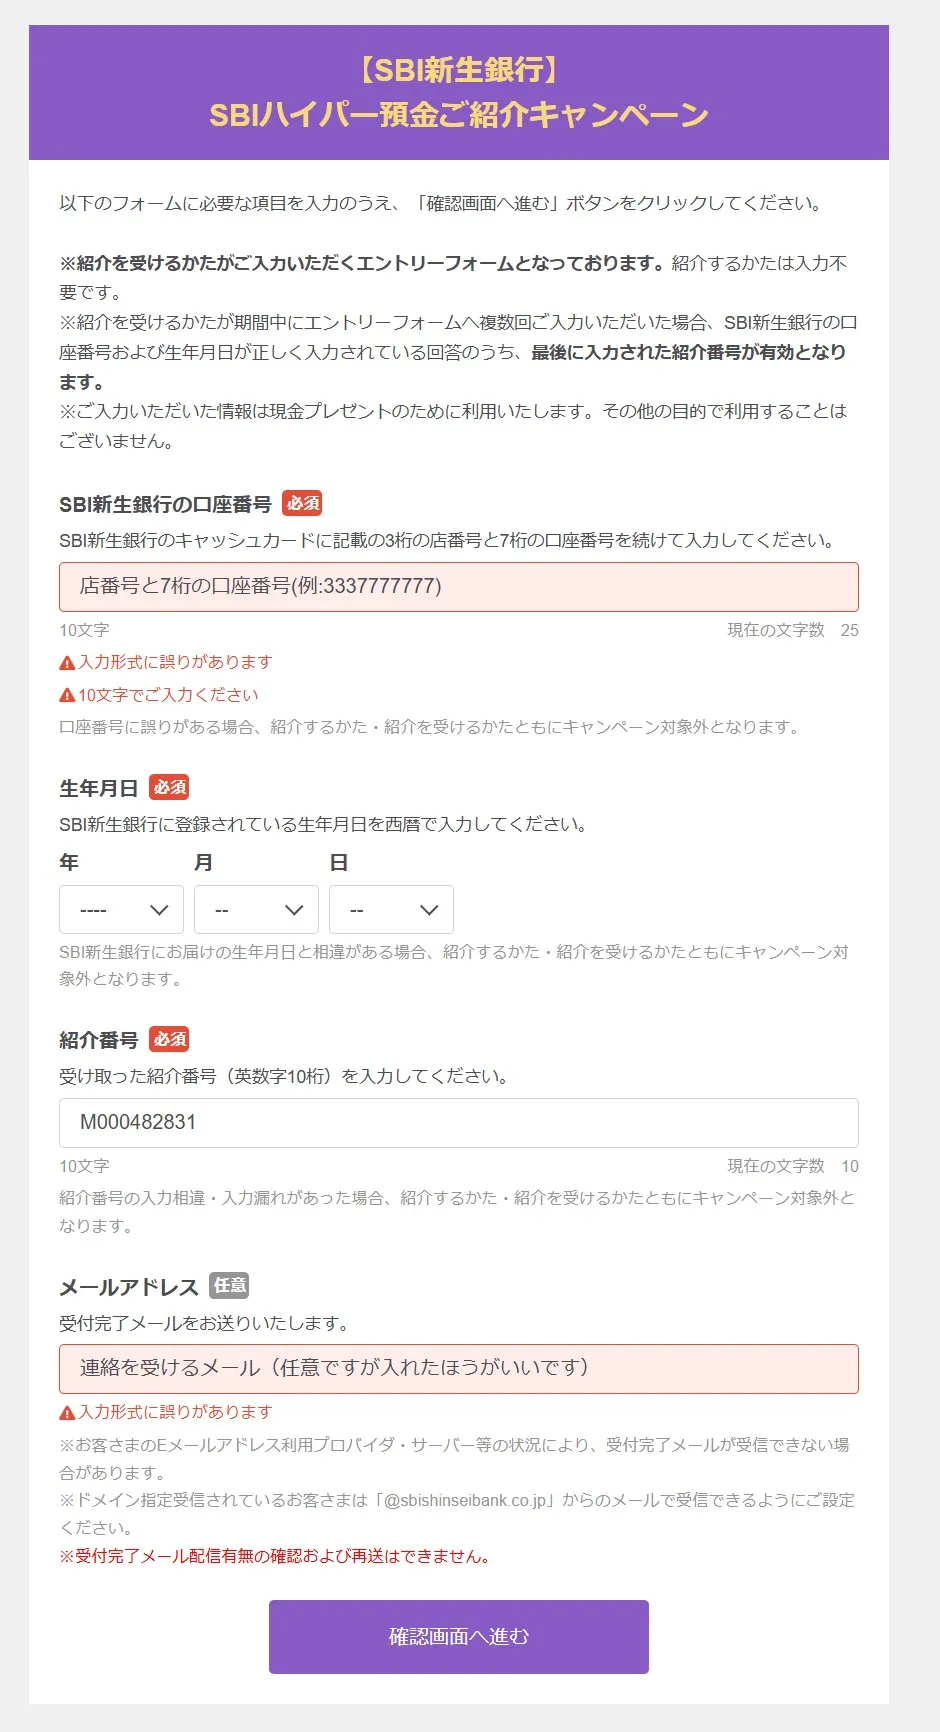Click the 必須 badge beside 紹介番号
940x1732 pixels.
pyautogui.click(x=169, y=1039)
